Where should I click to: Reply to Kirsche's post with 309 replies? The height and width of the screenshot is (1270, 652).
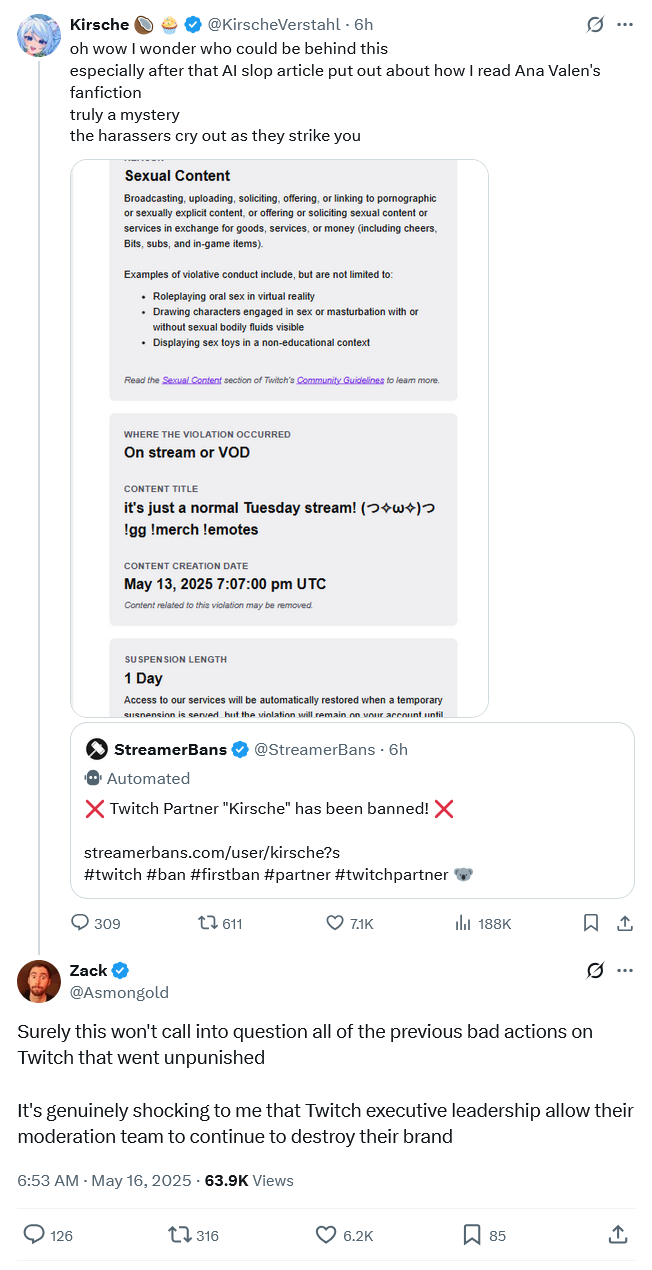[x=81, y=923]
